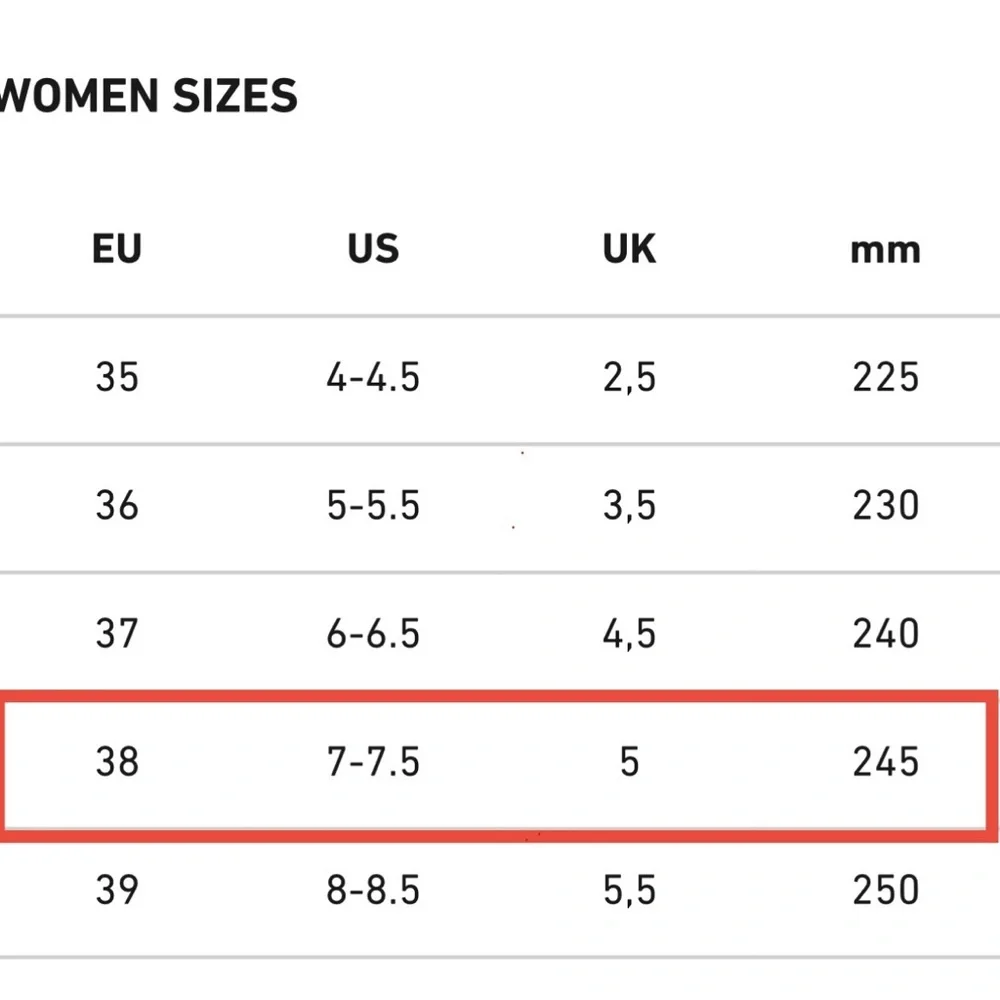Viewport: 1000px width, 1000px height.
Task: Click the mm column header
Action: coord(885,250)
